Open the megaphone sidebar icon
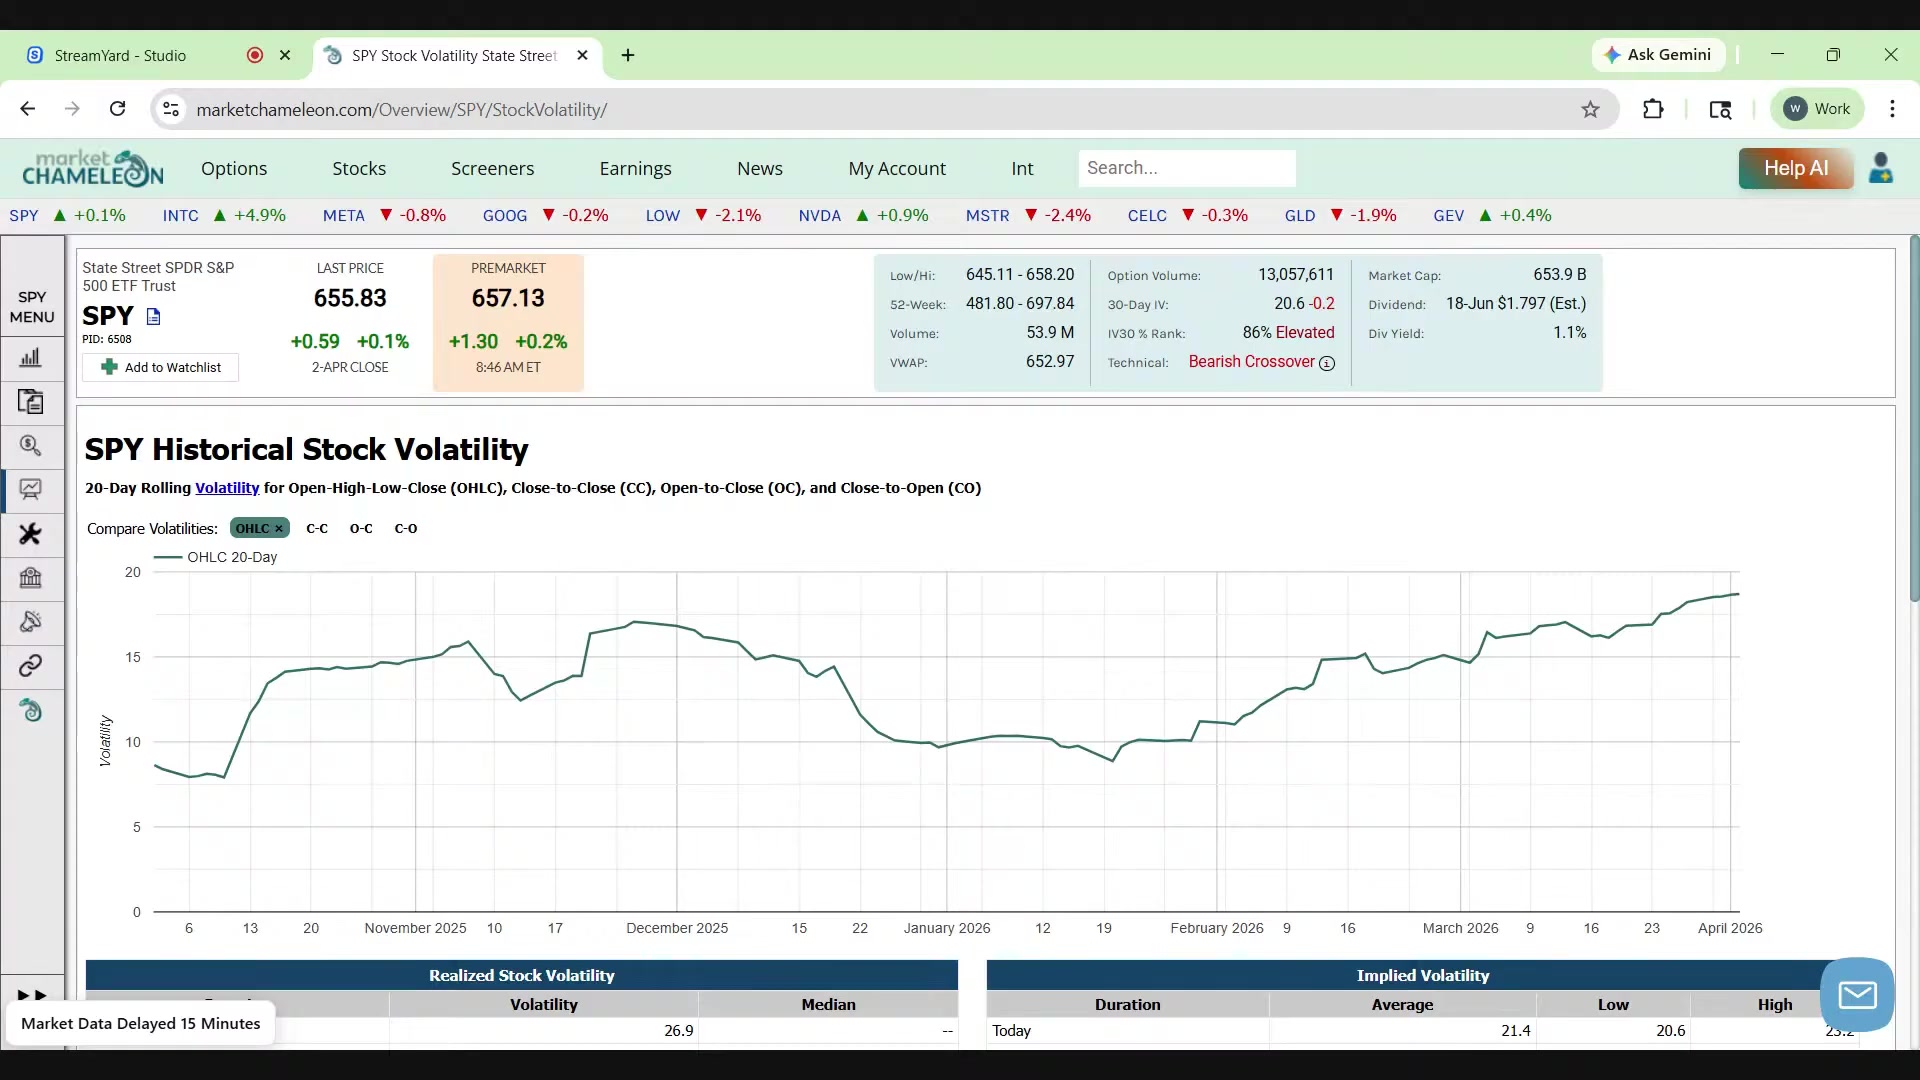 click(x=31, y=622)
